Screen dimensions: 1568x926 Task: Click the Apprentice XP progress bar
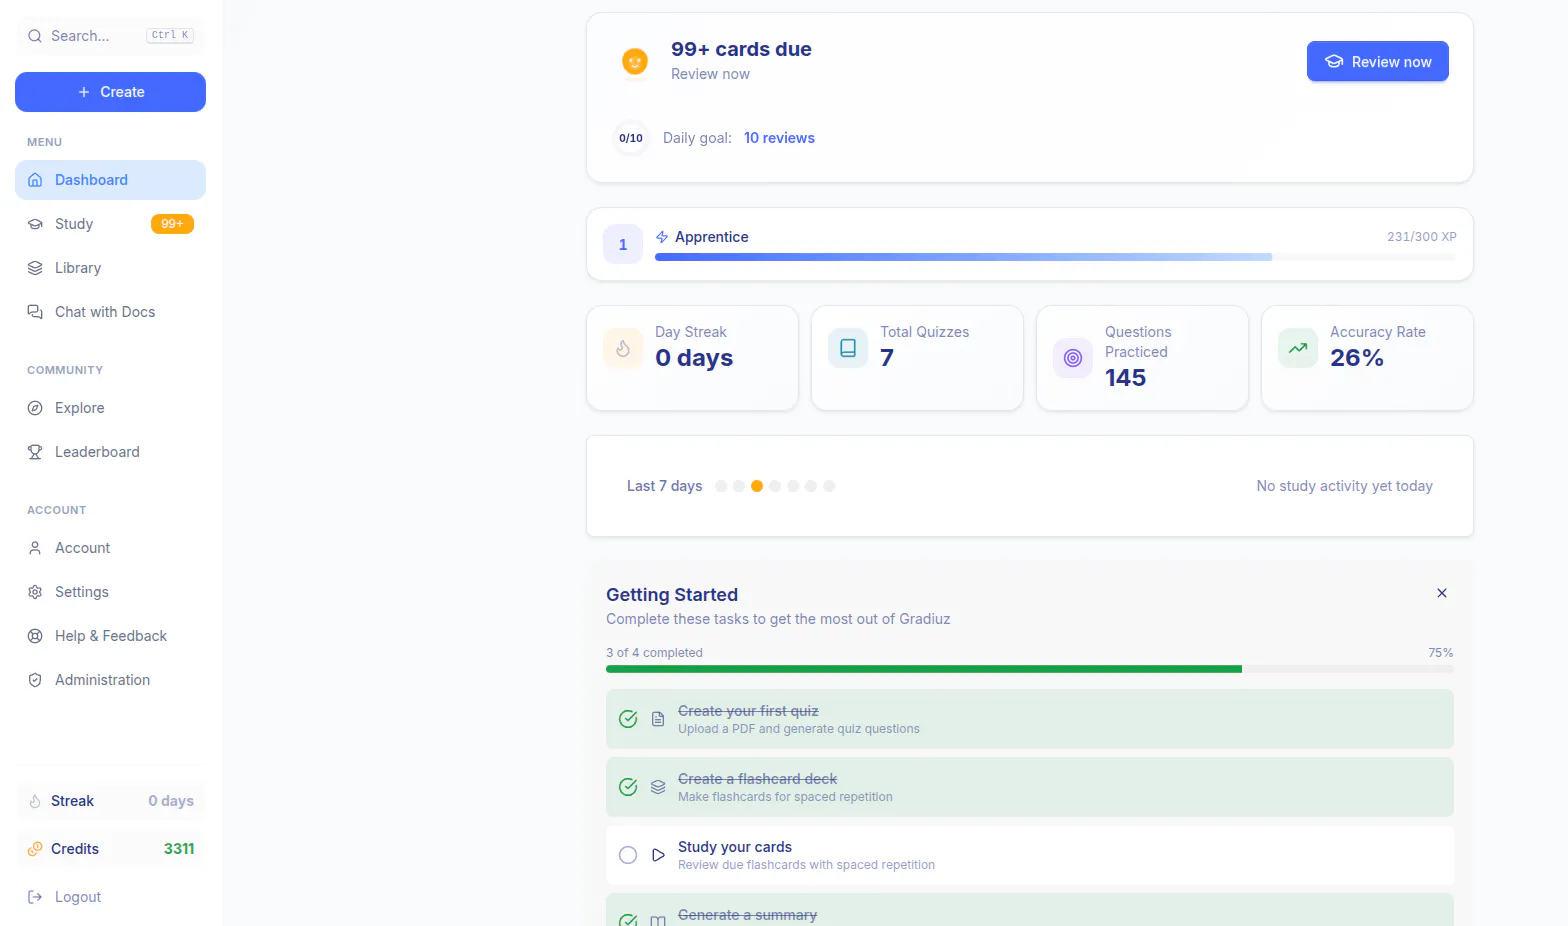[x=1055, y=257]
